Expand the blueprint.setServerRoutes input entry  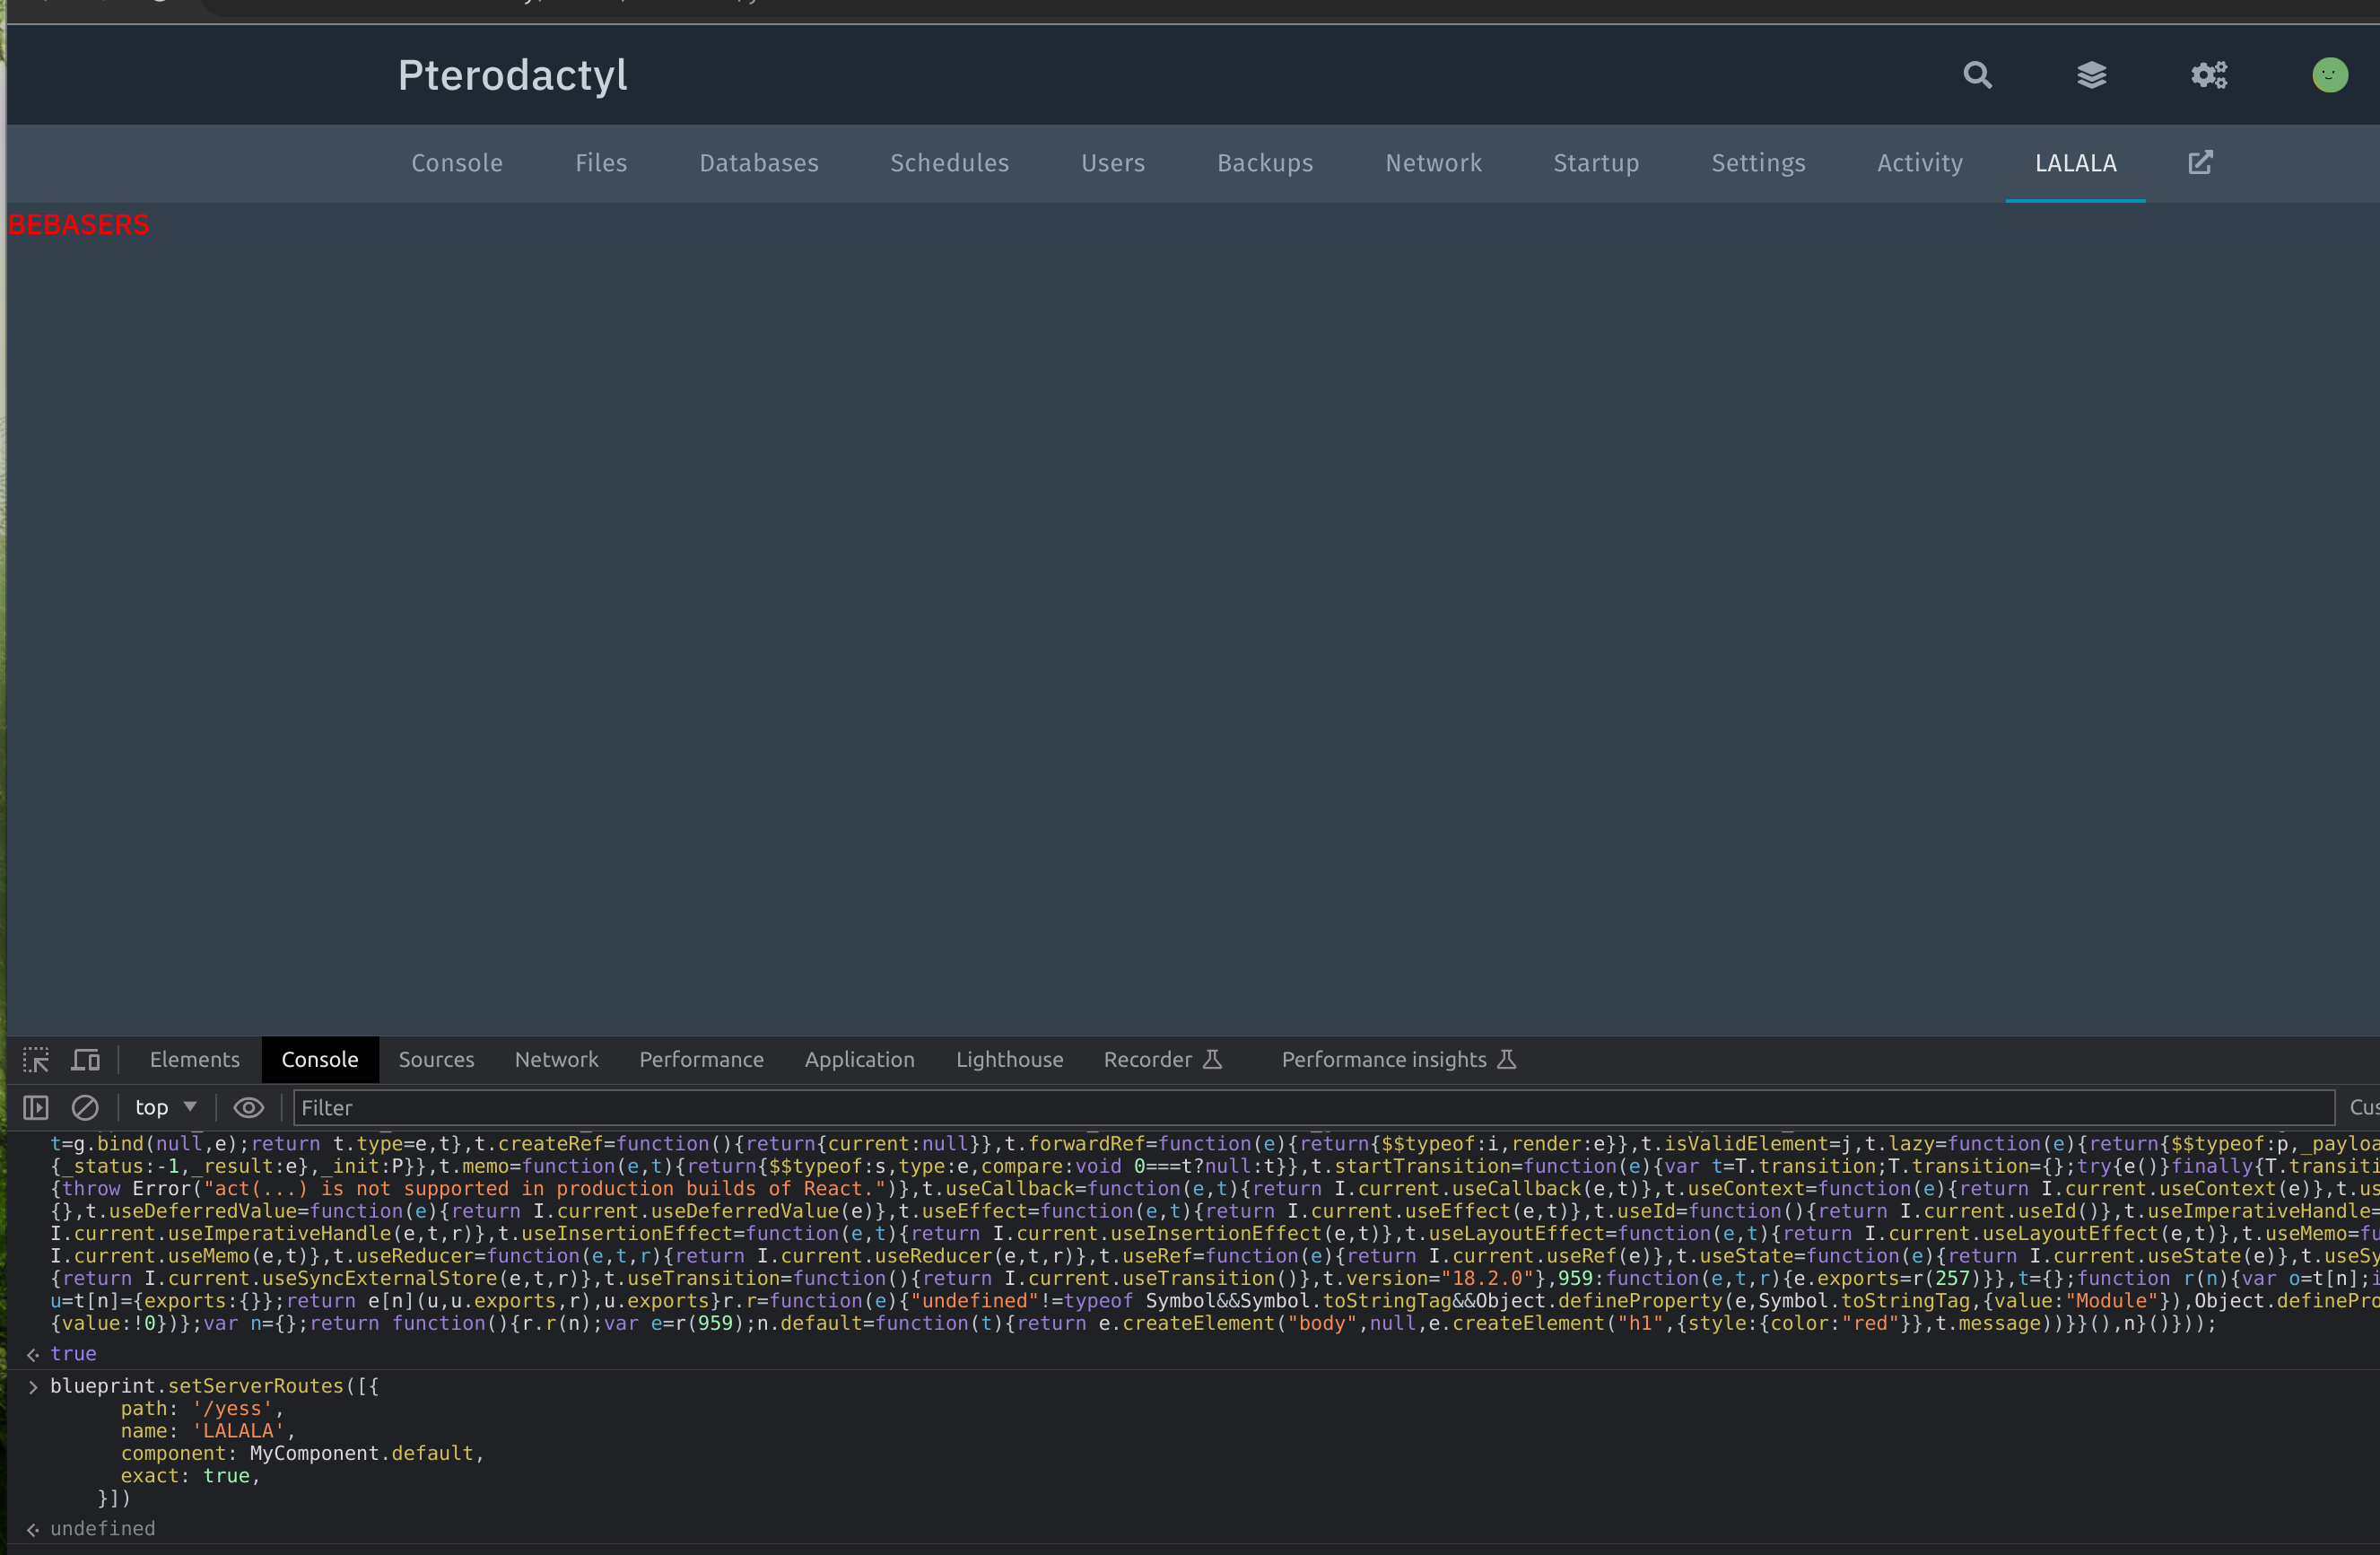[33, 1386]
